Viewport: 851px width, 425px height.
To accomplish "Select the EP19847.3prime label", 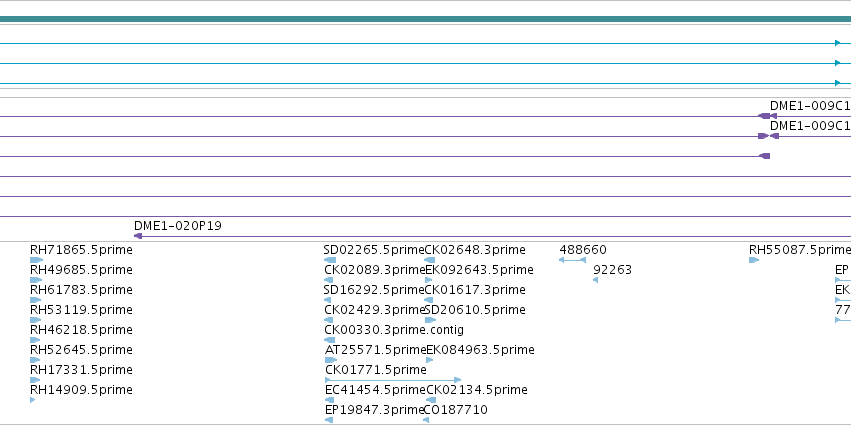I will click(x=374, y=409).
